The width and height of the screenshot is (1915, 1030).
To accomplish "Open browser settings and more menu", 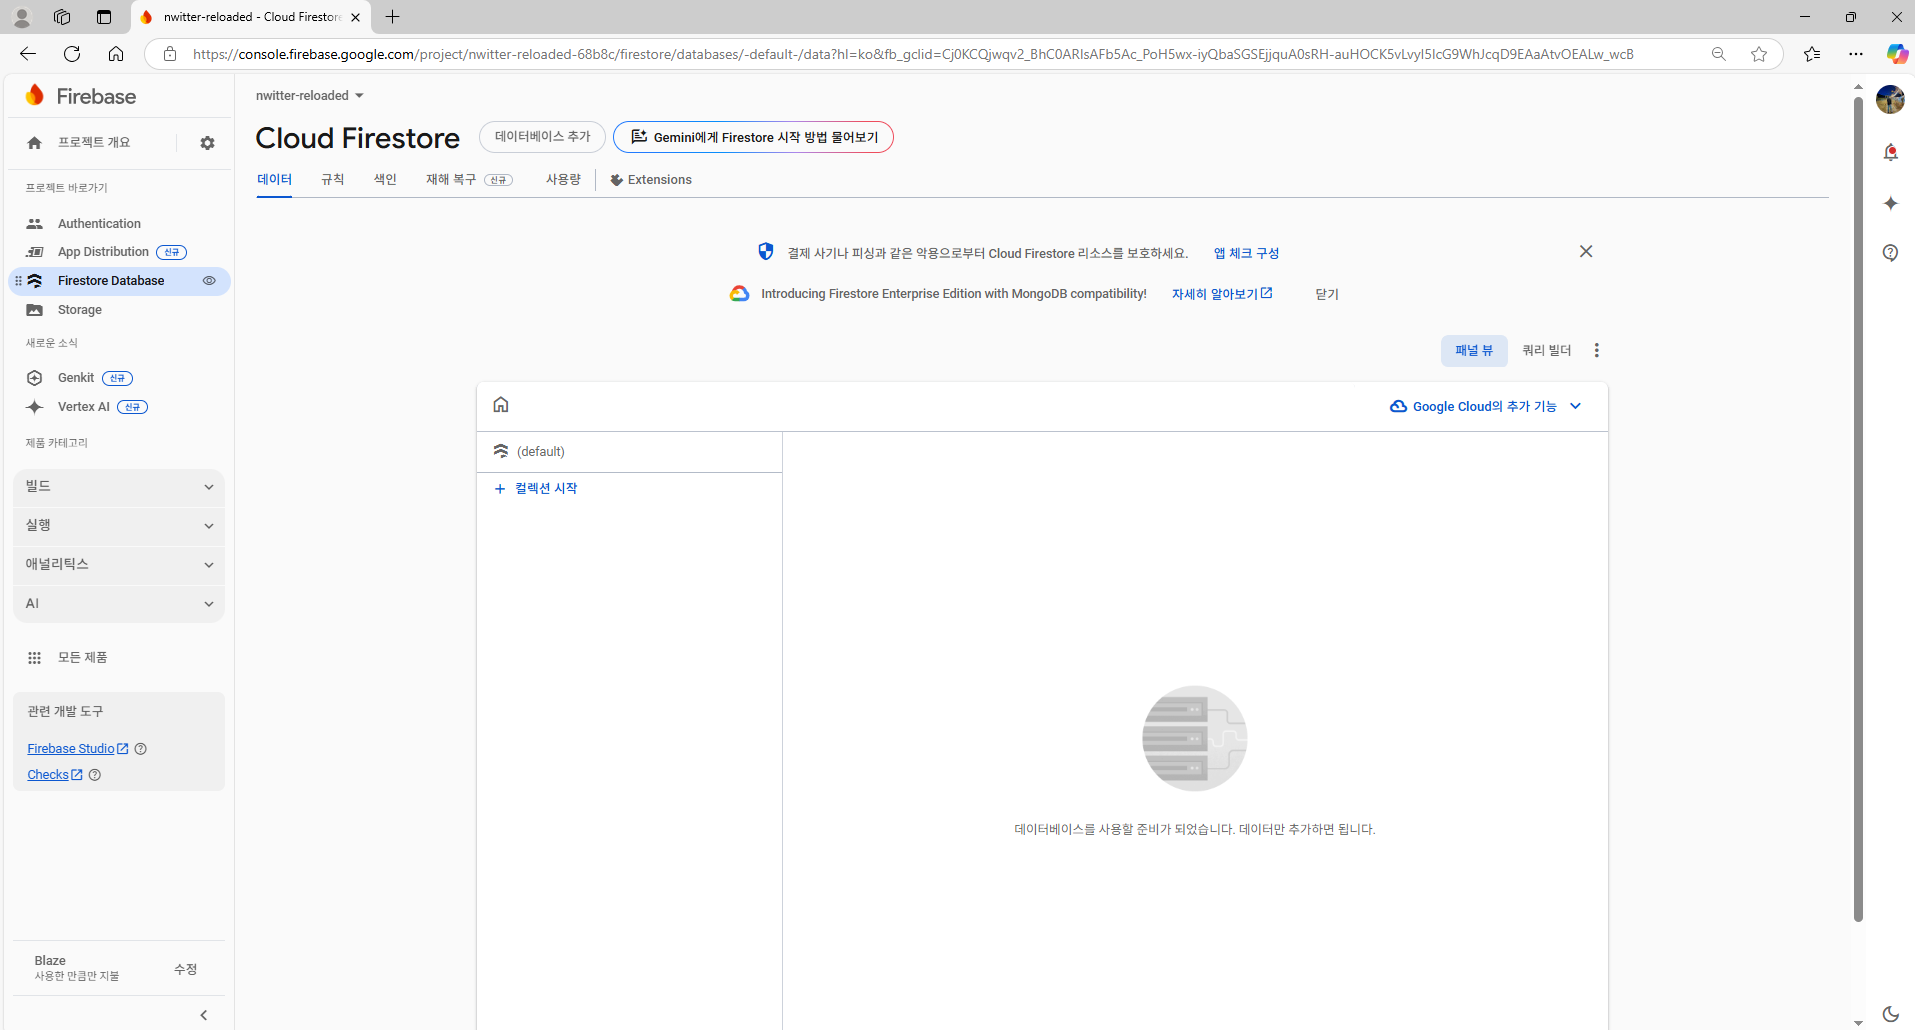I will 1856,54.
